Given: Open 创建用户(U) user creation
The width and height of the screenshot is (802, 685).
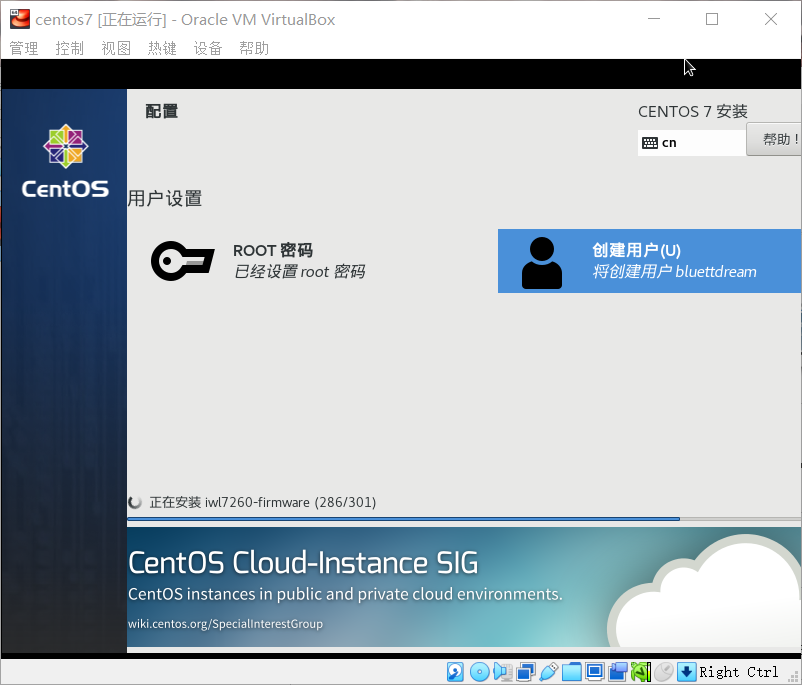Looking at the screenshot, I should (x=650, y=261).
